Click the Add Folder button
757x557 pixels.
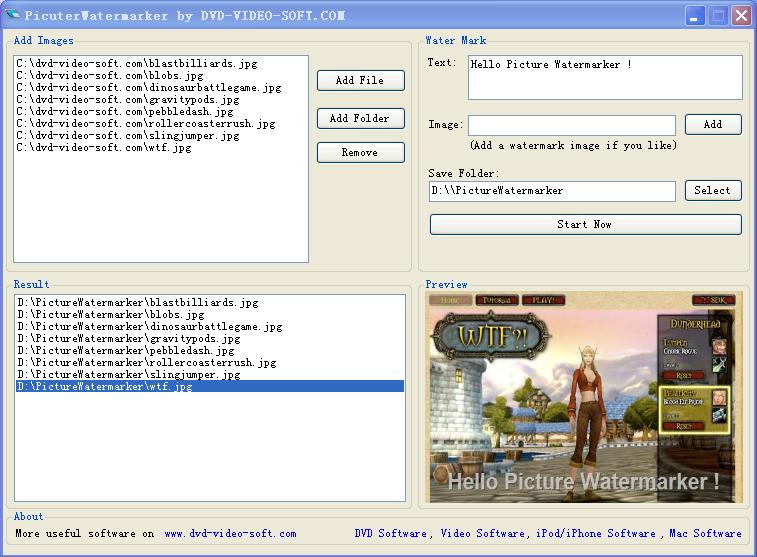pos(360,118)
